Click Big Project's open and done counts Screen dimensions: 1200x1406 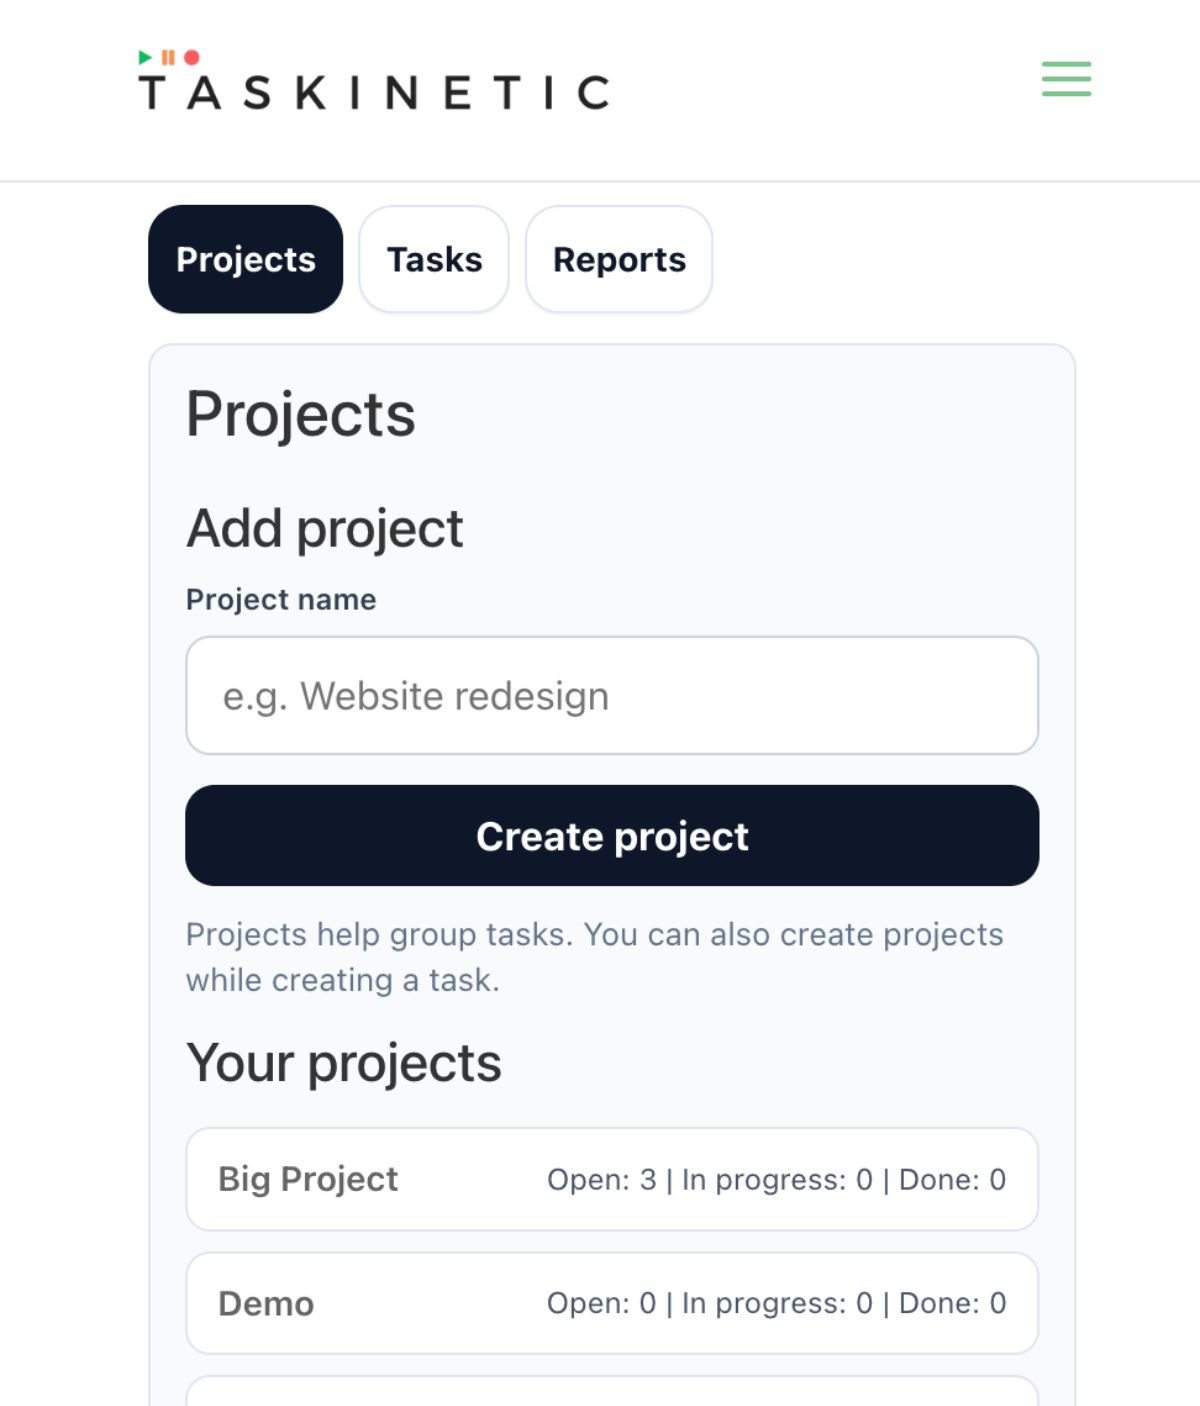click(776, 1179)
